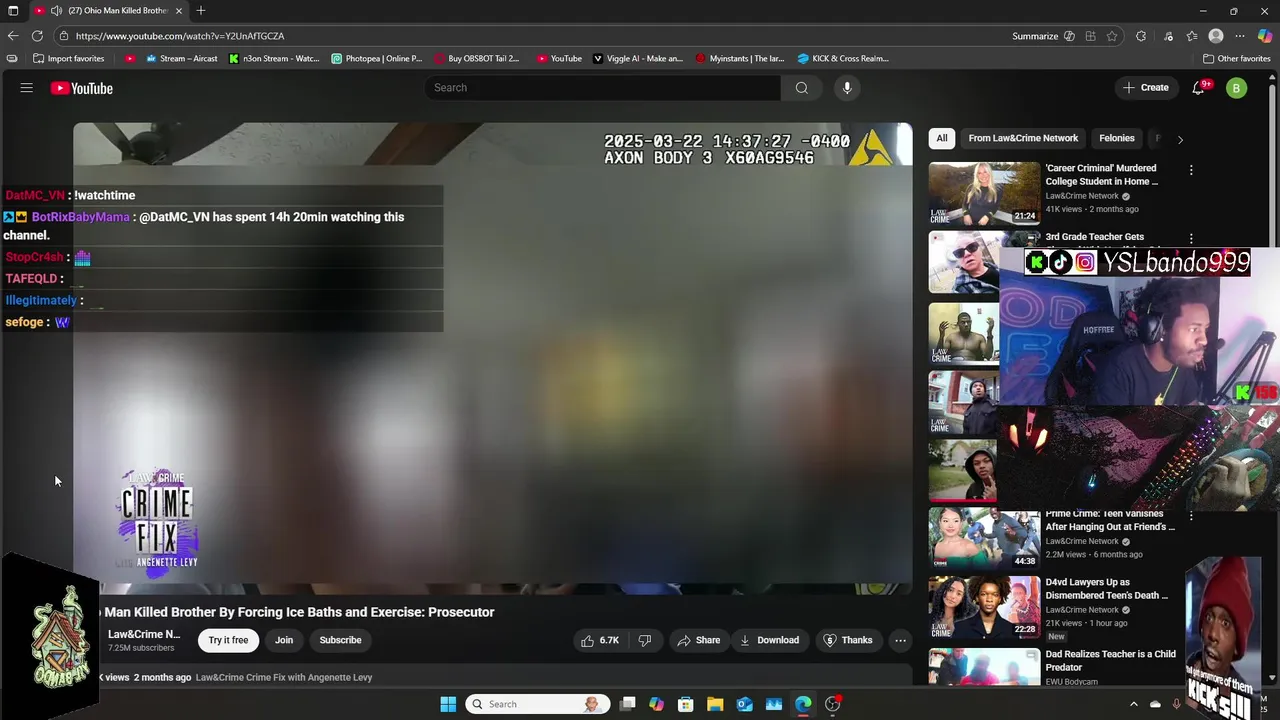1280x720 pixels.
Task: Open options menu for 3rd Grade Teacher video
Action: point(1191,239)
